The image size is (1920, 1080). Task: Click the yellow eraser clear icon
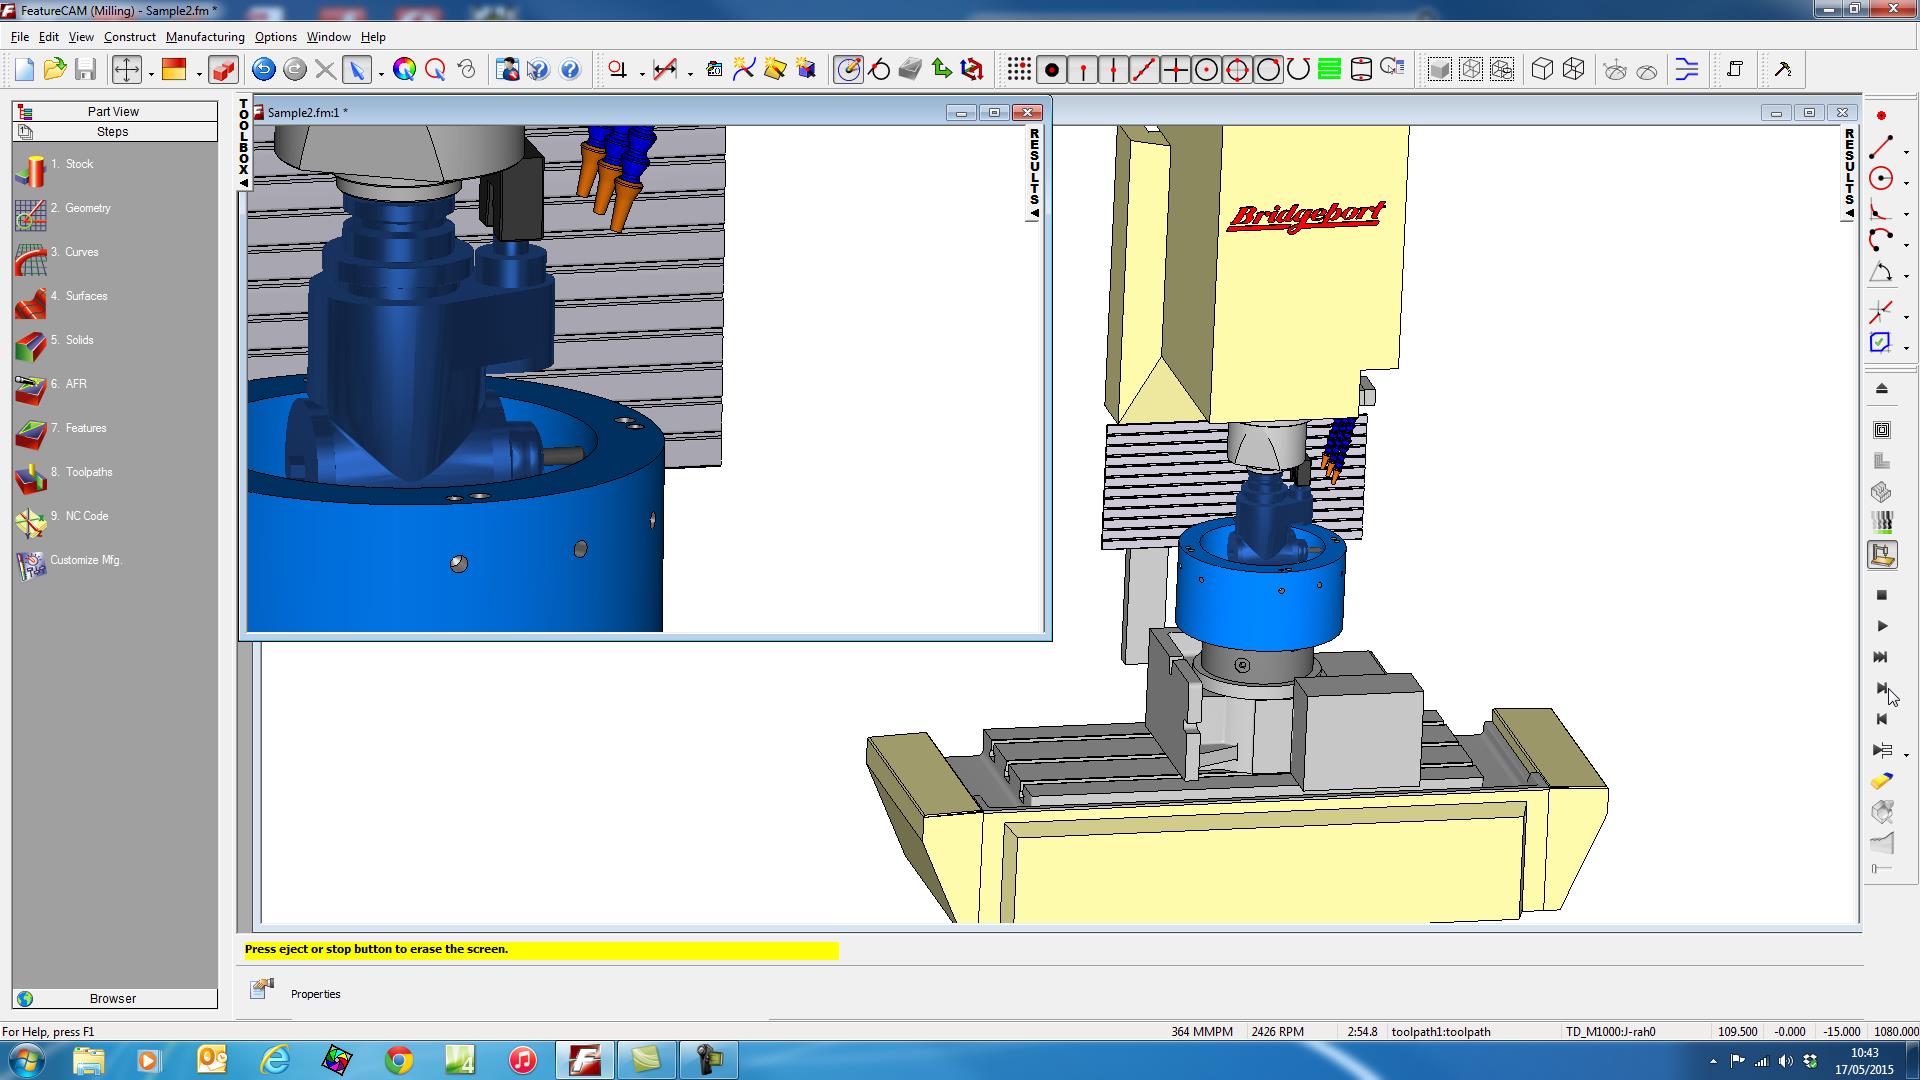click(1881, 781)
